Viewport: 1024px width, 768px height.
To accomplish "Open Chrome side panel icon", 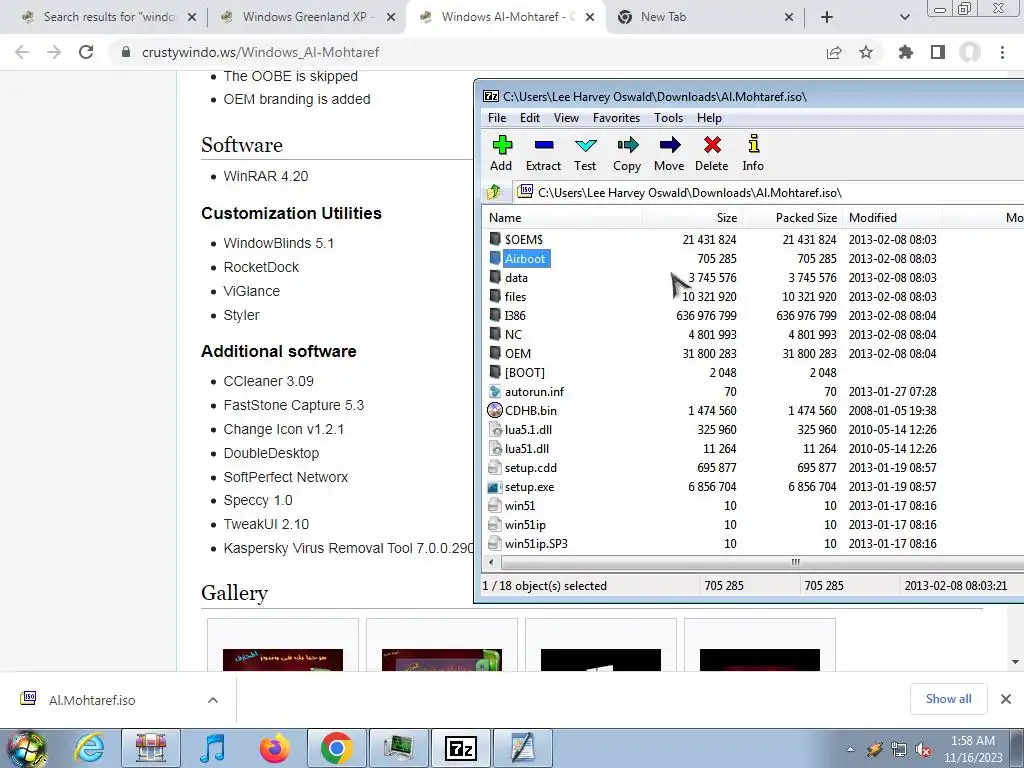I will coord(938,52).
